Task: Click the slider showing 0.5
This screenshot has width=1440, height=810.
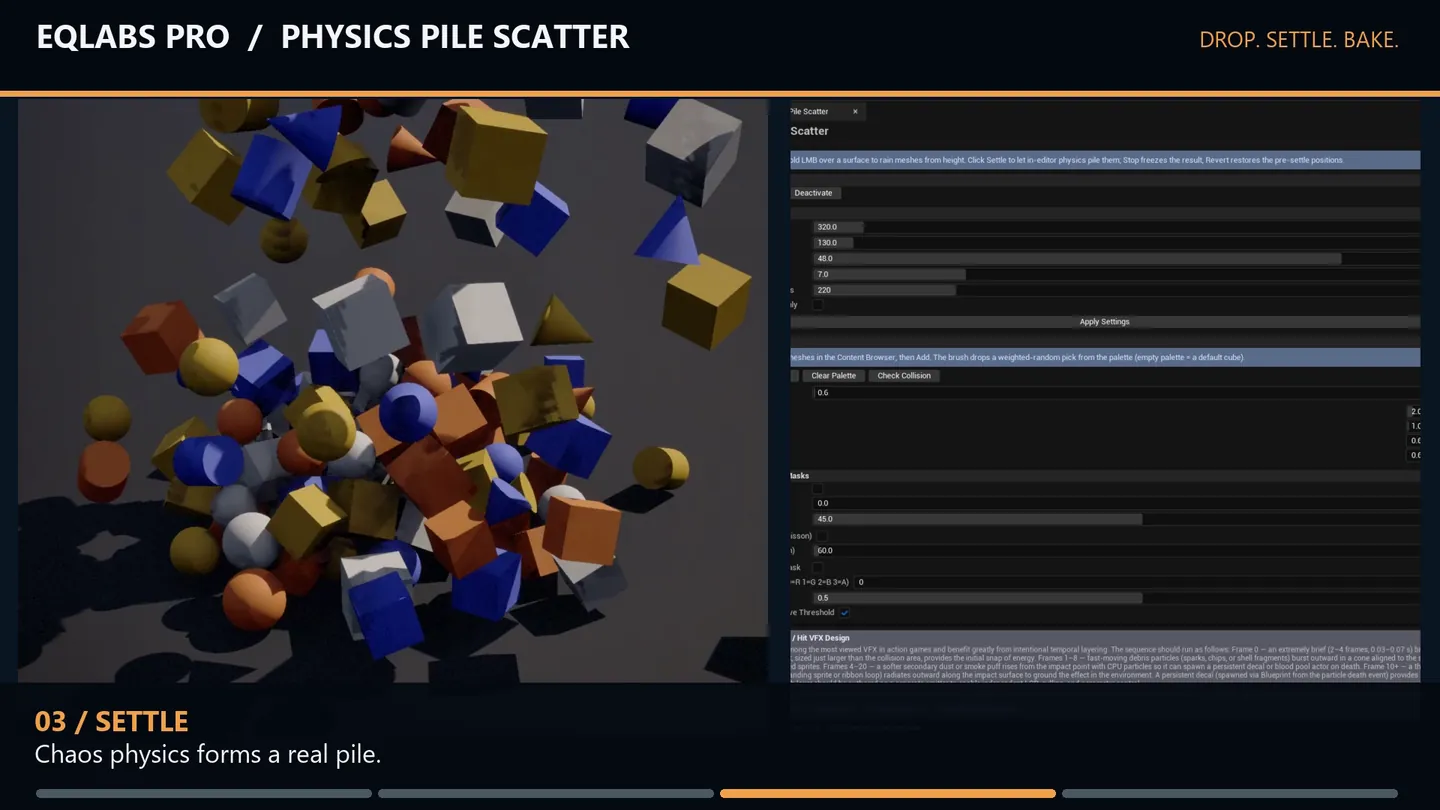Action: pyautogui.click(x=1116, y=598)
